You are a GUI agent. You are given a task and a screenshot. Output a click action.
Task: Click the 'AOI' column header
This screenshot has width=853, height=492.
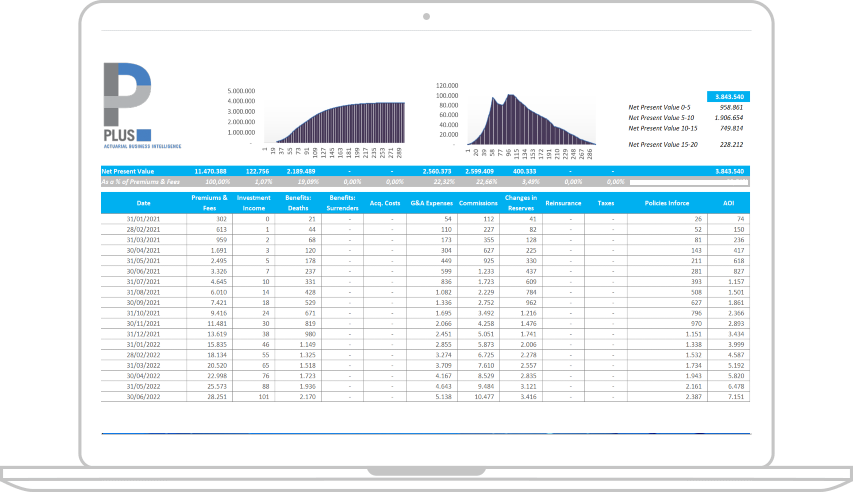tap(728, 203)
